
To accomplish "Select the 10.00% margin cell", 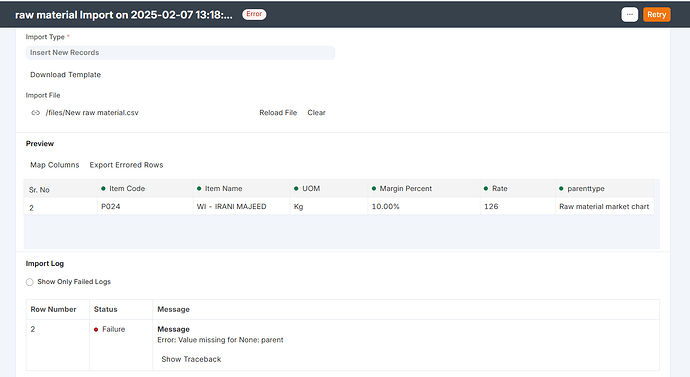I will pos(424,206).
